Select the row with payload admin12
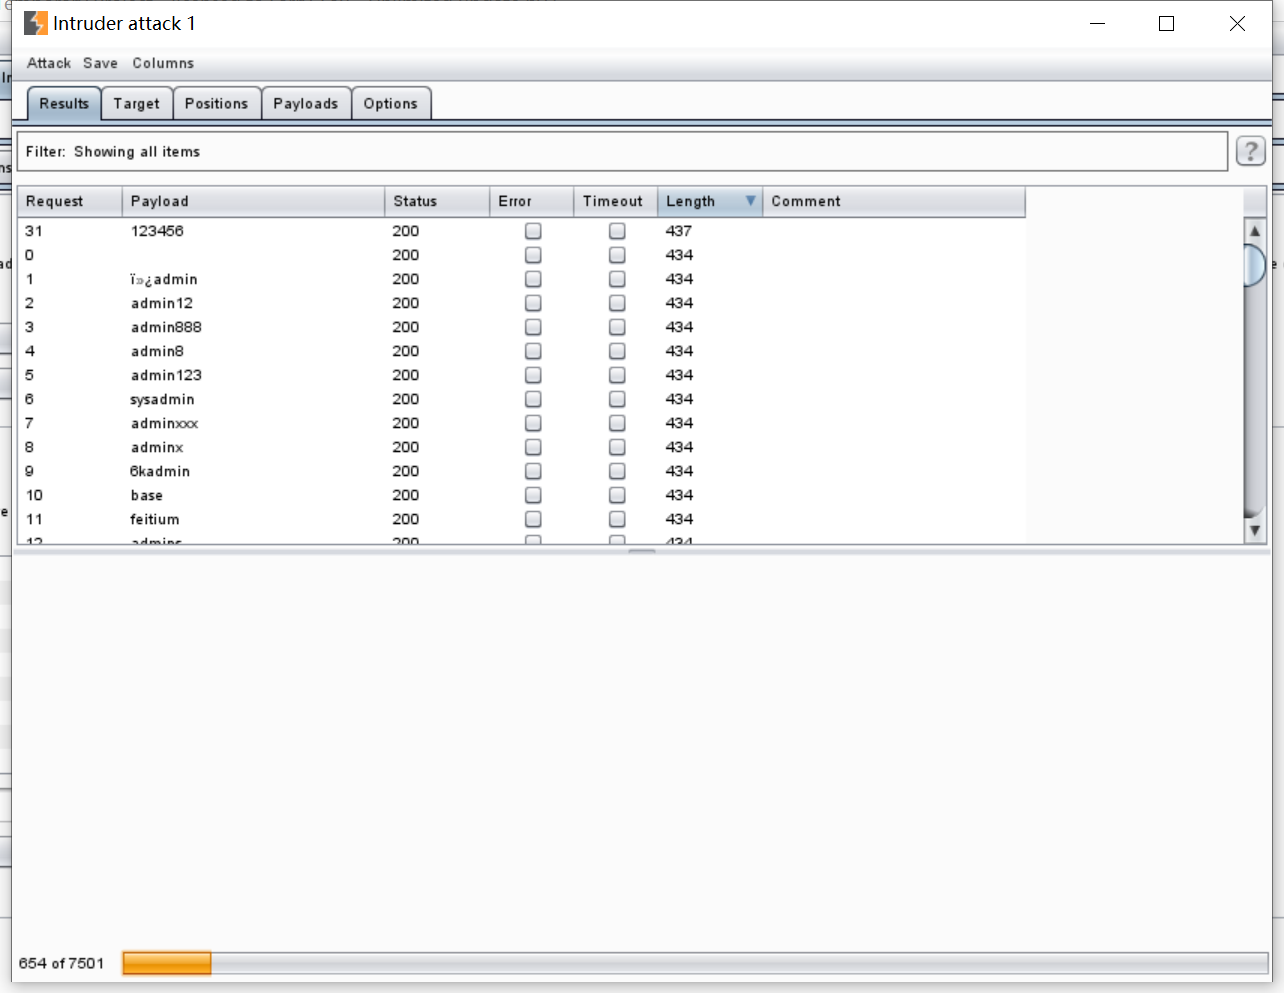Image resolution: width=1284 pixels, height=993 pixels. click(521, 303)
